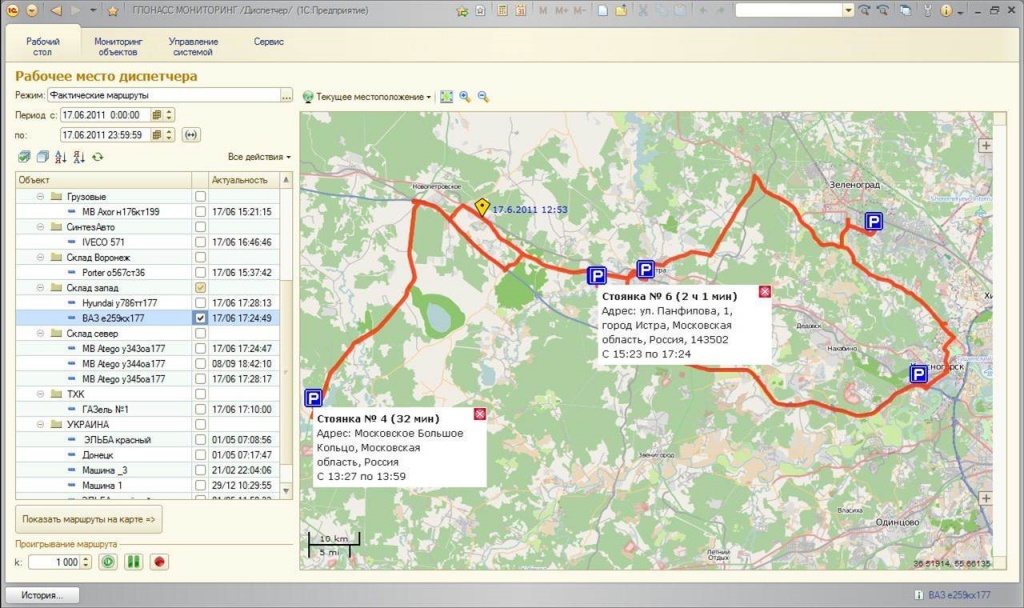Close the Стоянка № 6 popup
The image size is (1024, 608).
coord(765,291)
